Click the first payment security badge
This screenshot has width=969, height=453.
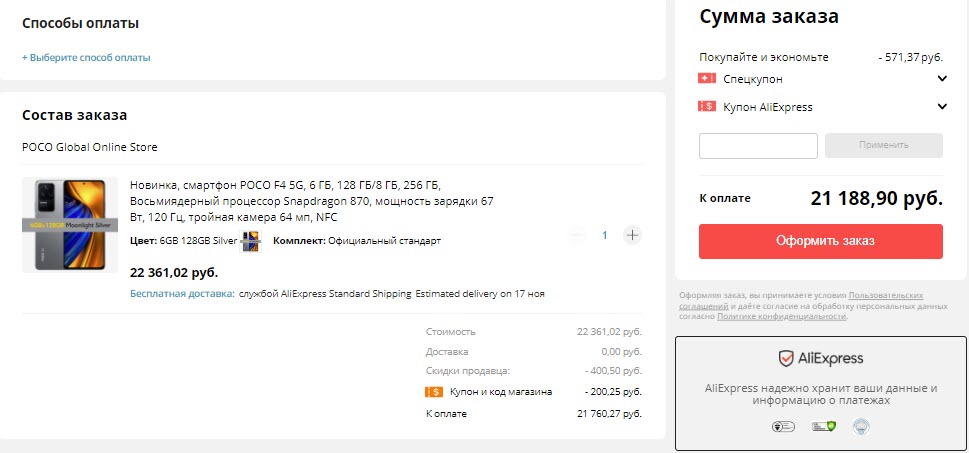point(784,427)
